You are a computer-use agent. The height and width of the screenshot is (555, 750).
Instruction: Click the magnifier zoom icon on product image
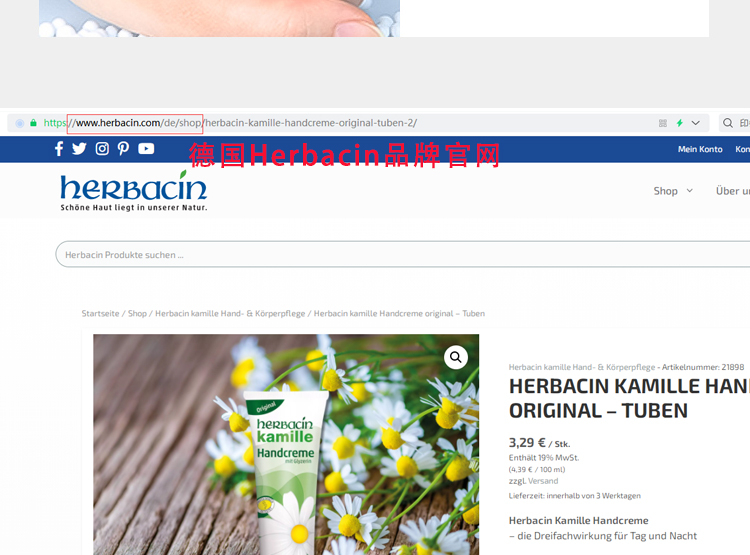tap(456, 357)
